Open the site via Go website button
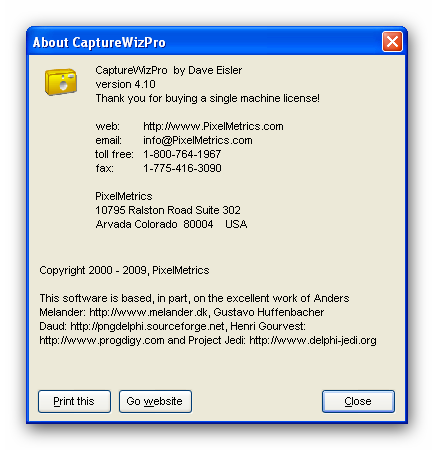This screenshot has height=450, width=434. pos(155,401)
